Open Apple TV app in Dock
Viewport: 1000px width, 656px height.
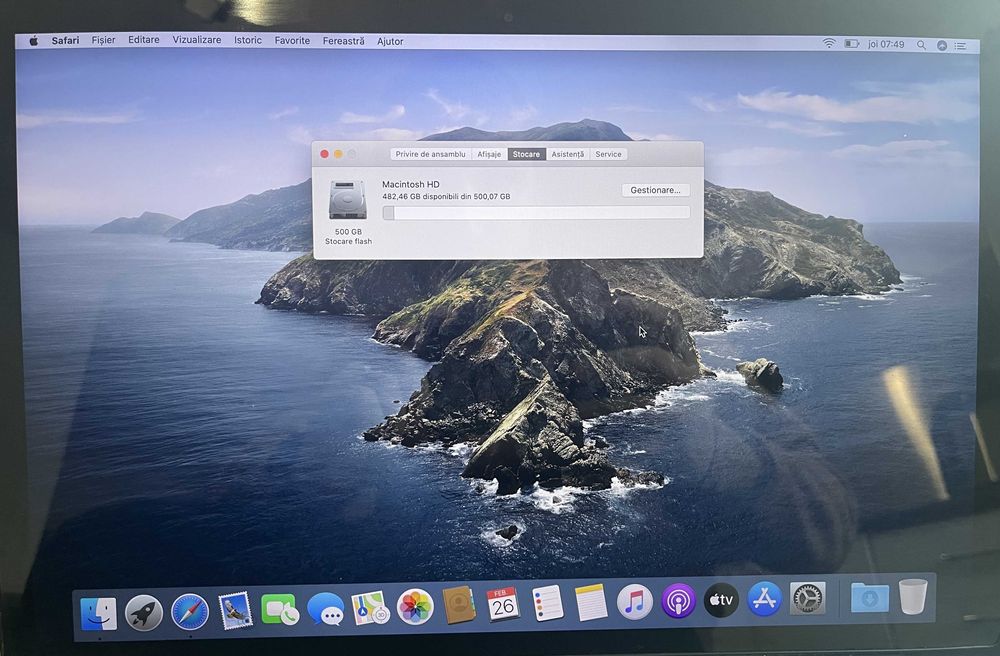[x=721, y=600]
